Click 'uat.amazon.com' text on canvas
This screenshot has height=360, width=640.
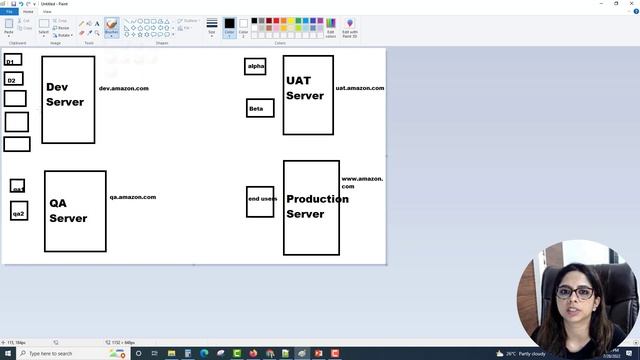click(360, 88)
